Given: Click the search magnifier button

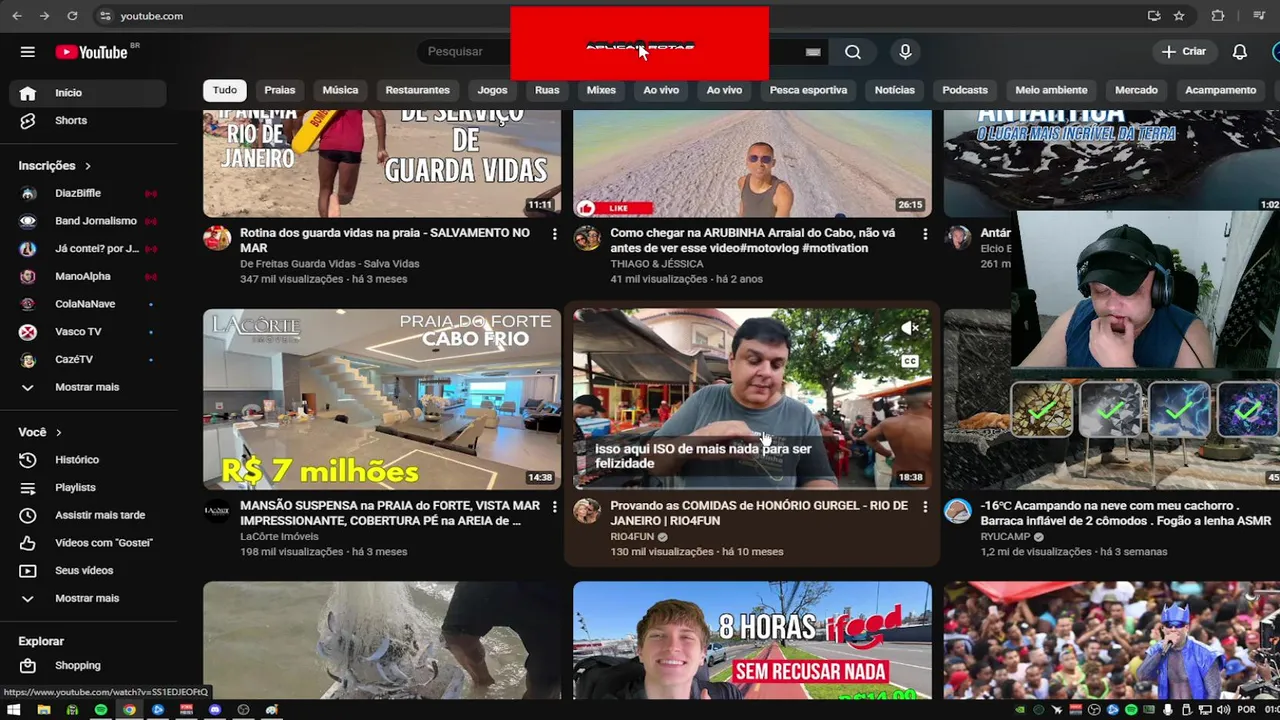Looking at the screenshot, I should [x=853, y=52].
